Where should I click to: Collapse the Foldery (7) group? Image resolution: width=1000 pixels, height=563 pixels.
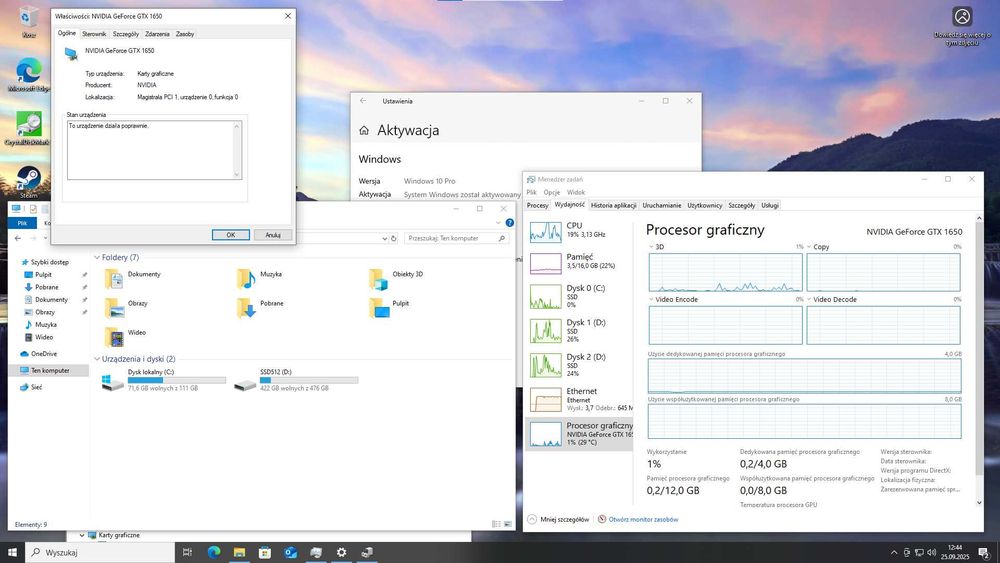click(97, 257)
